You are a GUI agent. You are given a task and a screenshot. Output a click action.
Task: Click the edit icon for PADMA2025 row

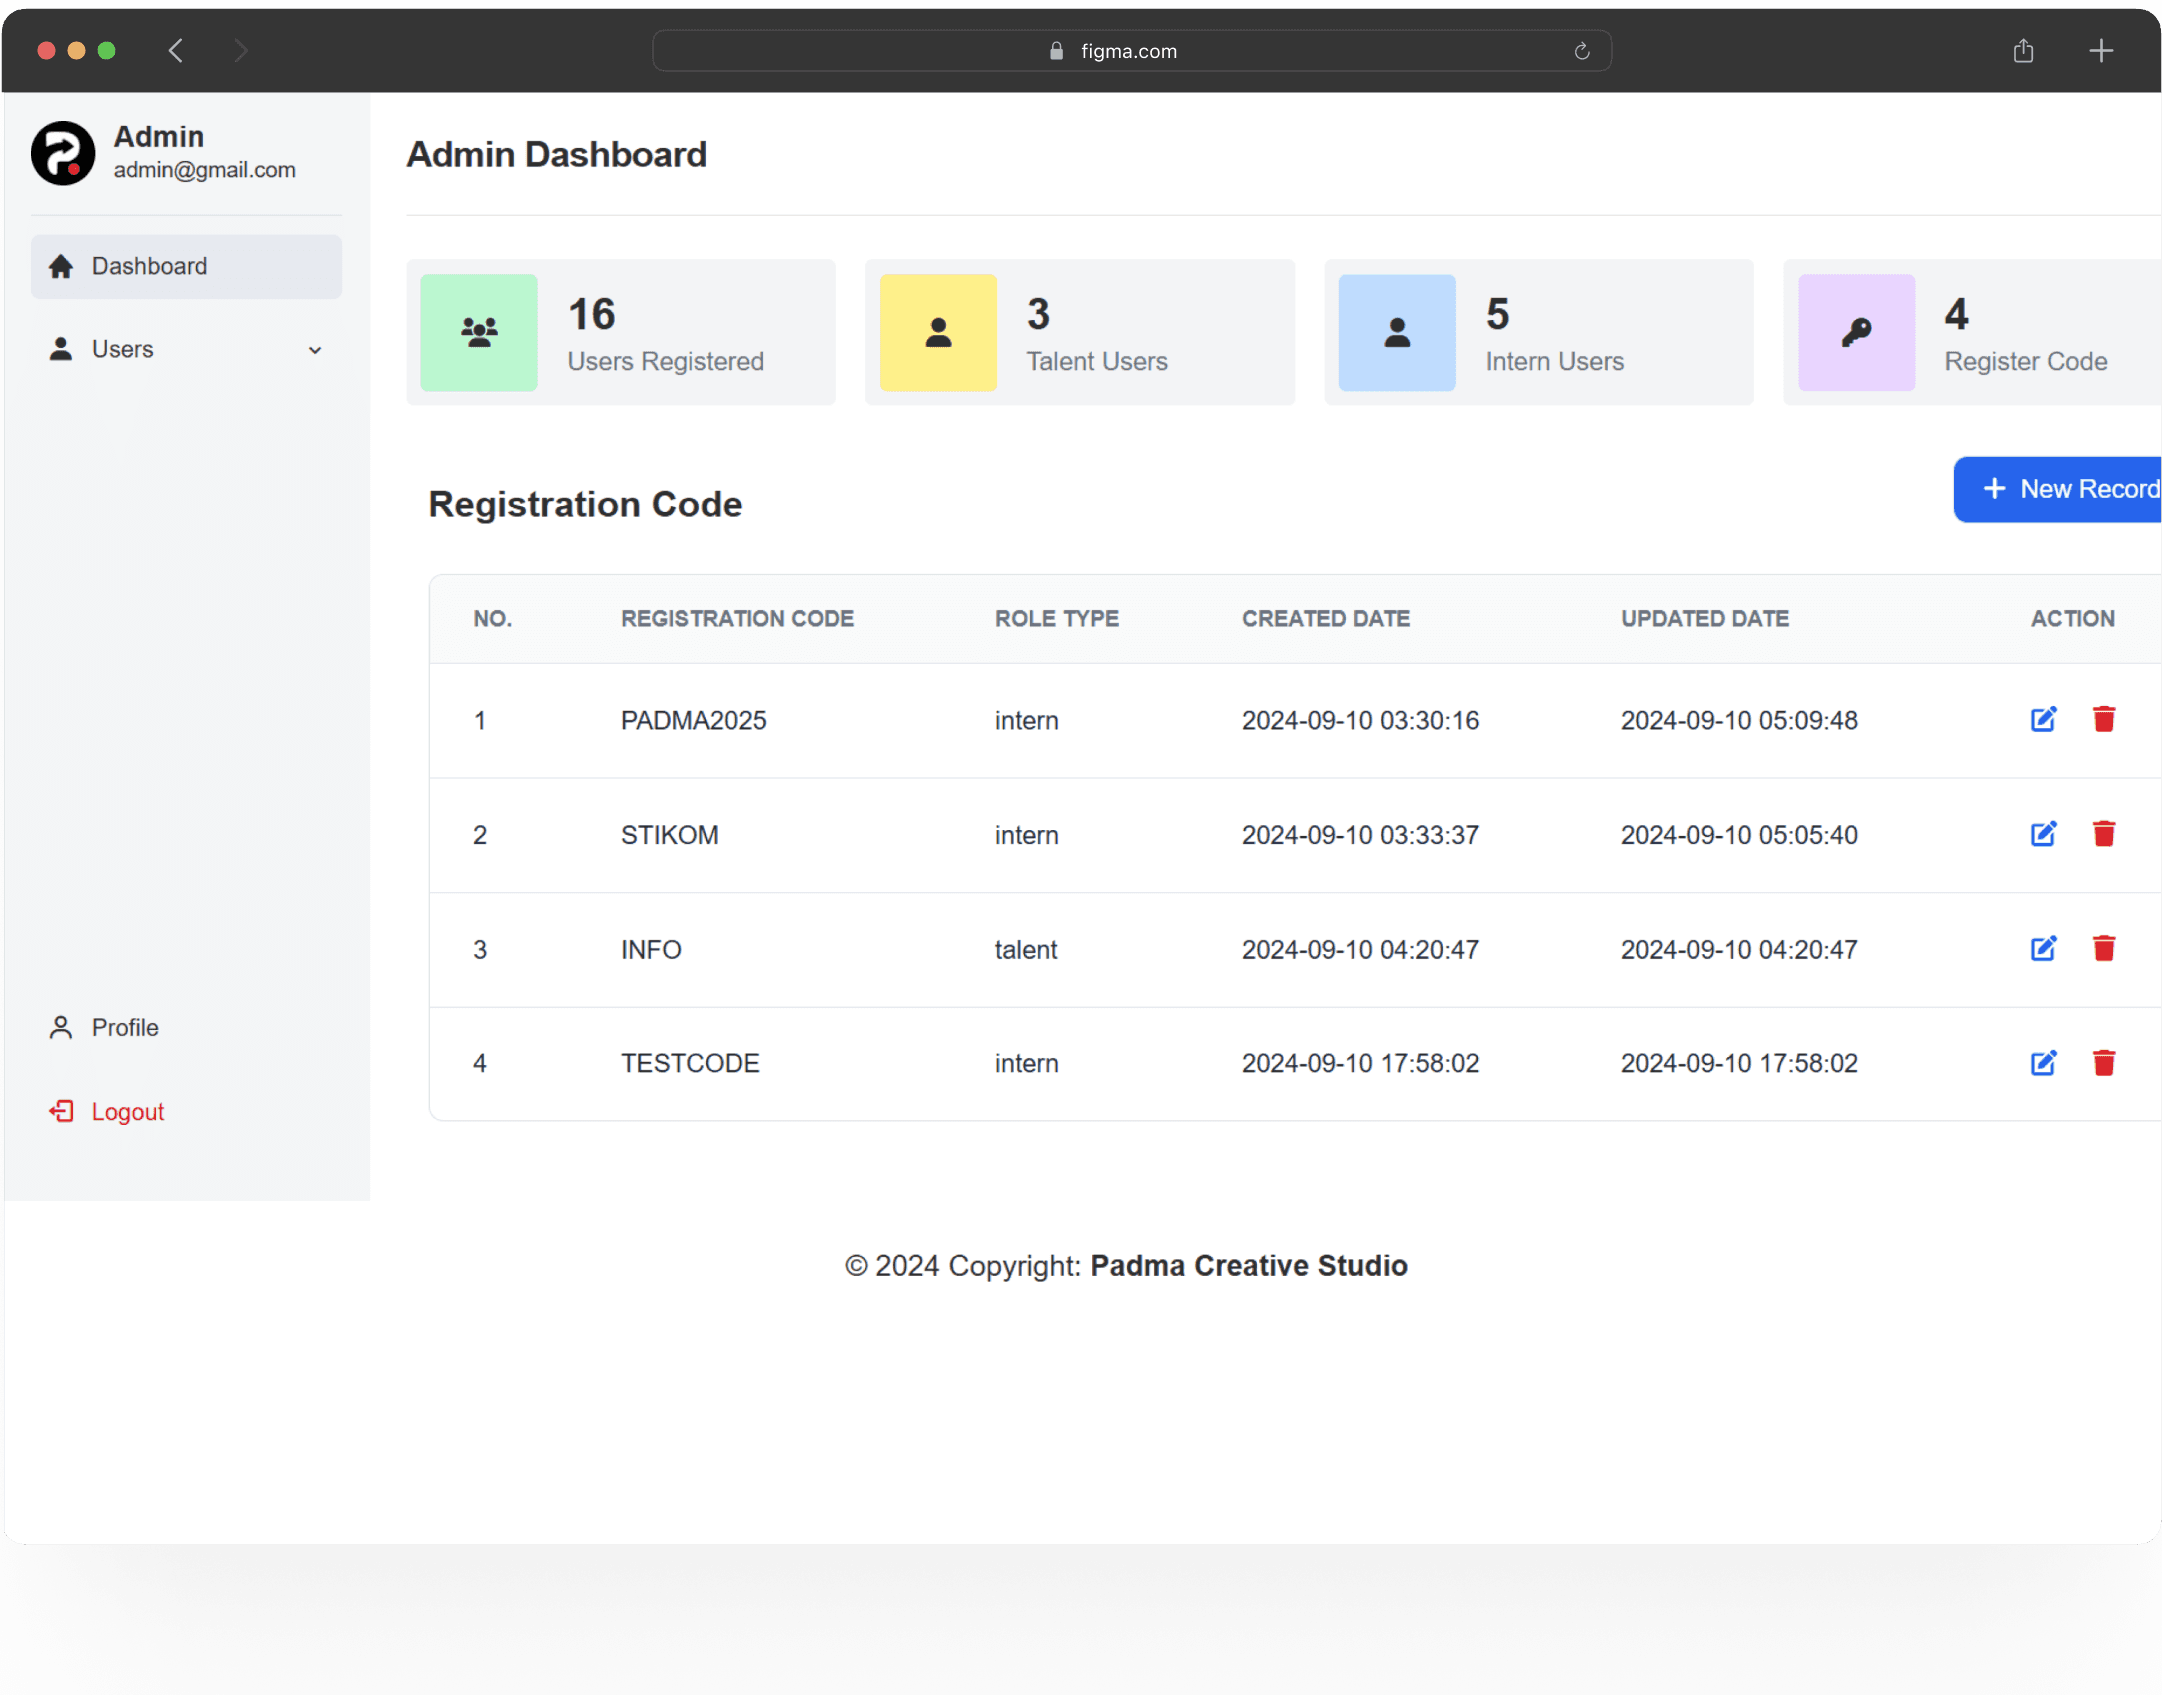[x=2043, y=720]
